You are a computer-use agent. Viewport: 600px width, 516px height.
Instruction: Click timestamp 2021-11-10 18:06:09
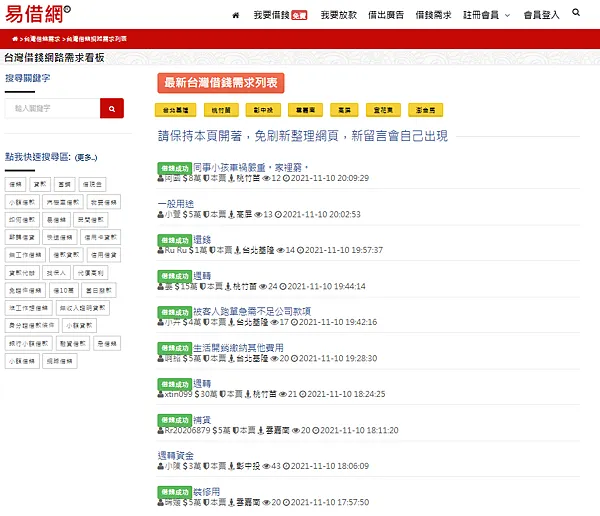click(x=330, y=467)
